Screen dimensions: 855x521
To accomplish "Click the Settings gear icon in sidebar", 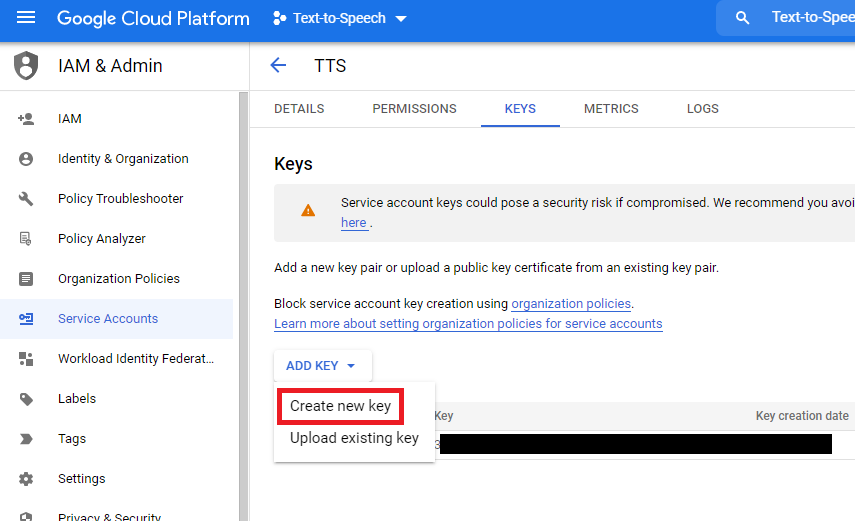I will point(26,479).
